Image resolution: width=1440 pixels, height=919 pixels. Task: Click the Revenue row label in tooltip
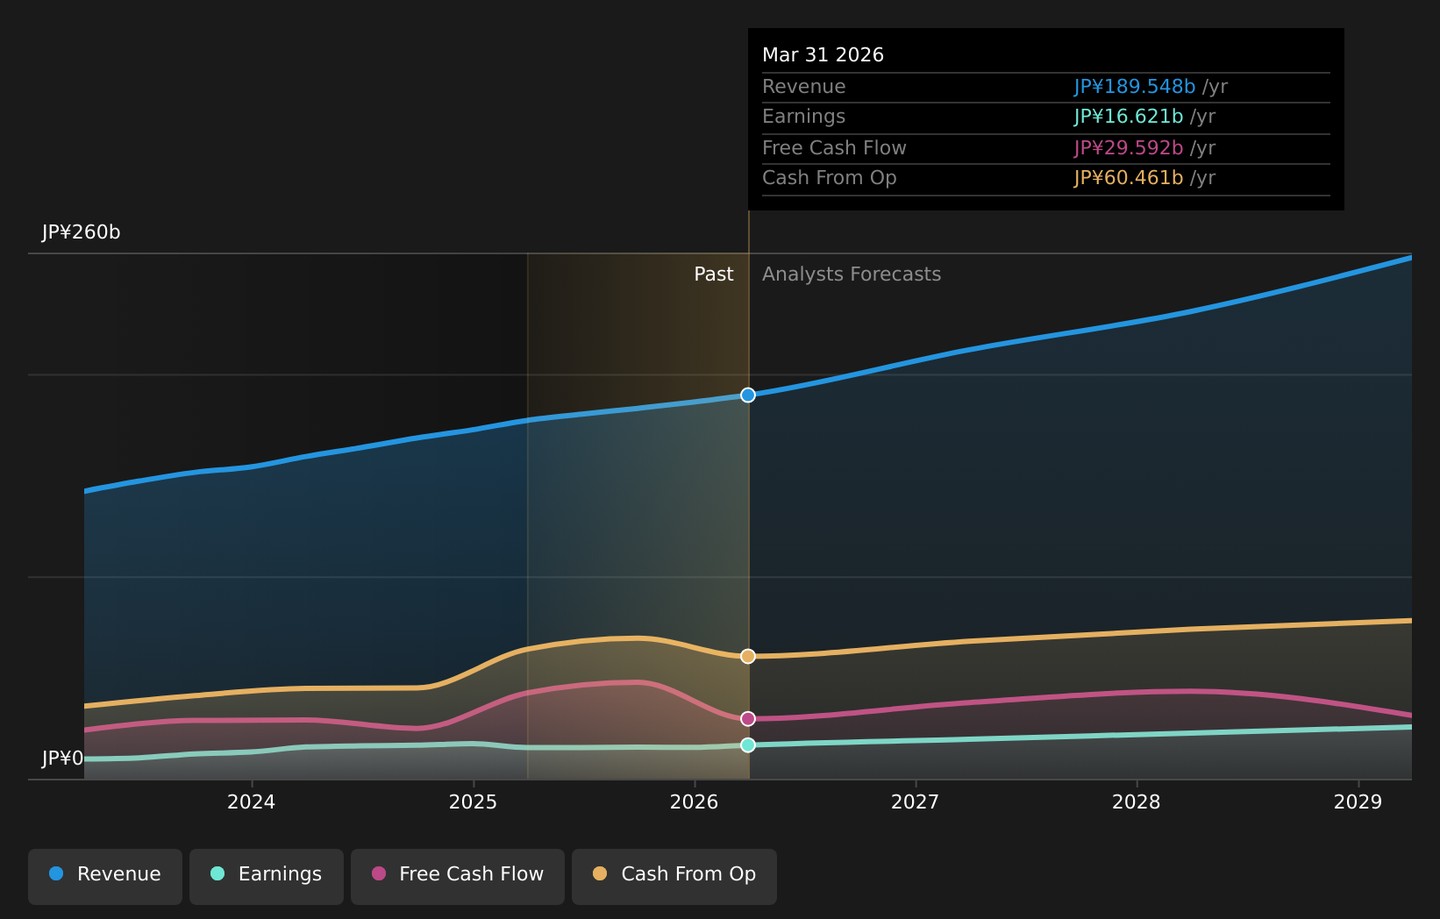(x=804, y=87)
